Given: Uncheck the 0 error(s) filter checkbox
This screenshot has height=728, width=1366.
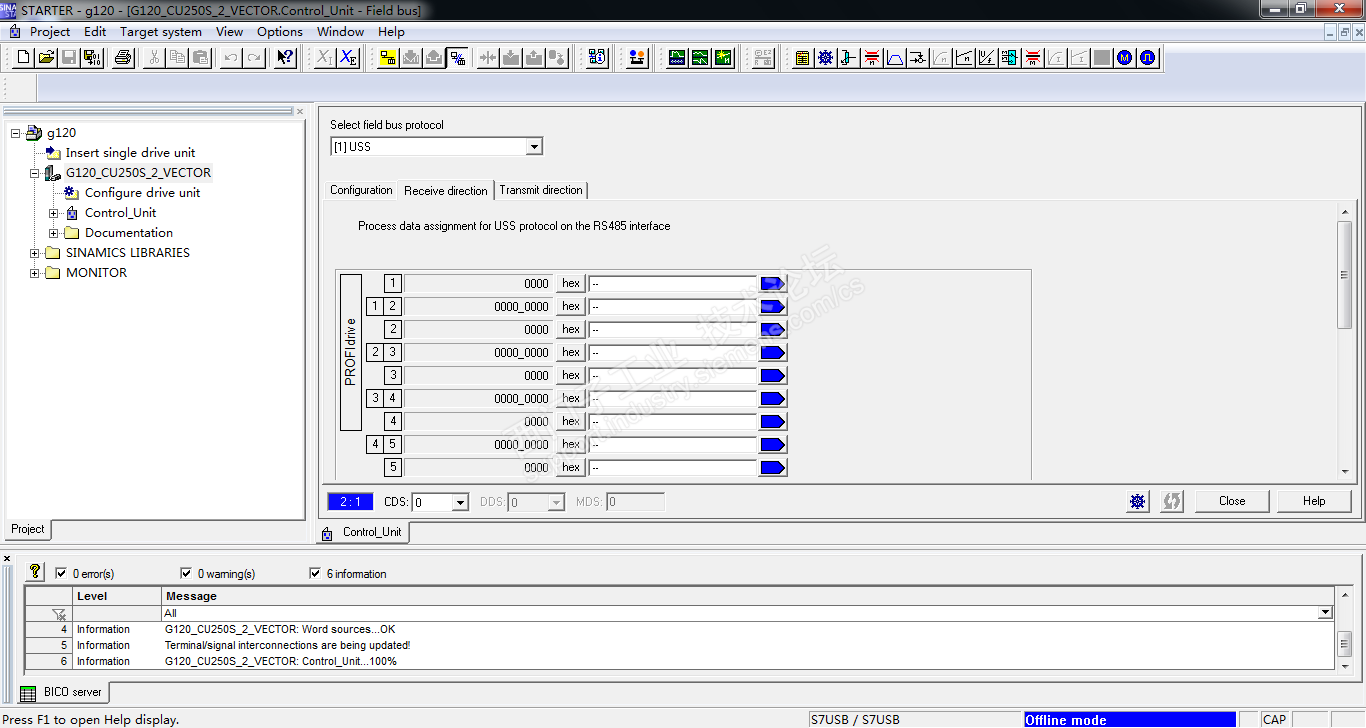Looking at the screenshot, I should click(x=61, y=574).
